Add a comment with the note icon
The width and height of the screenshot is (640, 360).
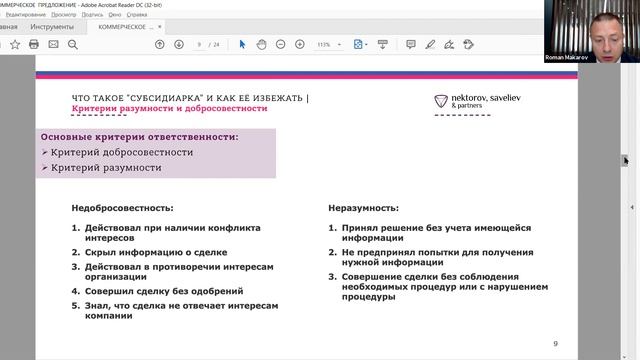pyautogui.click(x=411, y=44)
